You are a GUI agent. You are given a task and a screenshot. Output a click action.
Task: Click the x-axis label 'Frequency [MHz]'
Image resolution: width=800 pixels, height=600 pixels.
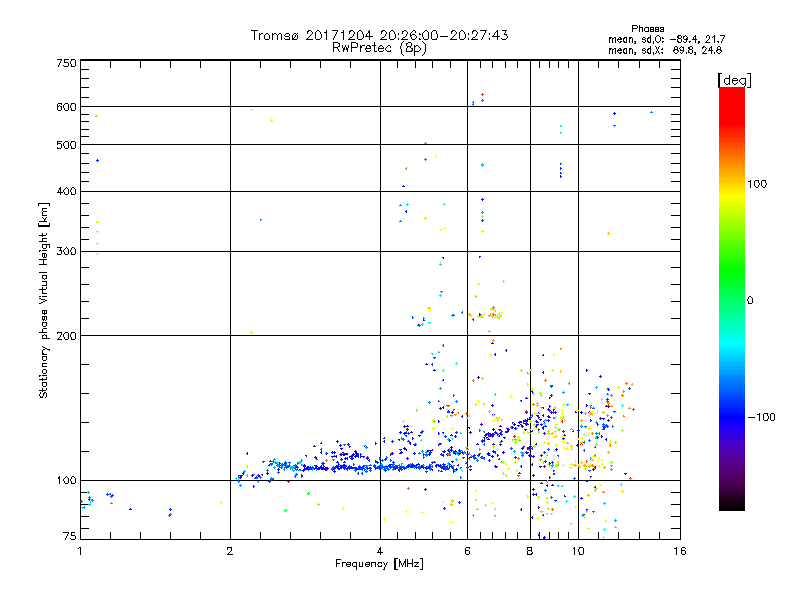tap(379, 564)
